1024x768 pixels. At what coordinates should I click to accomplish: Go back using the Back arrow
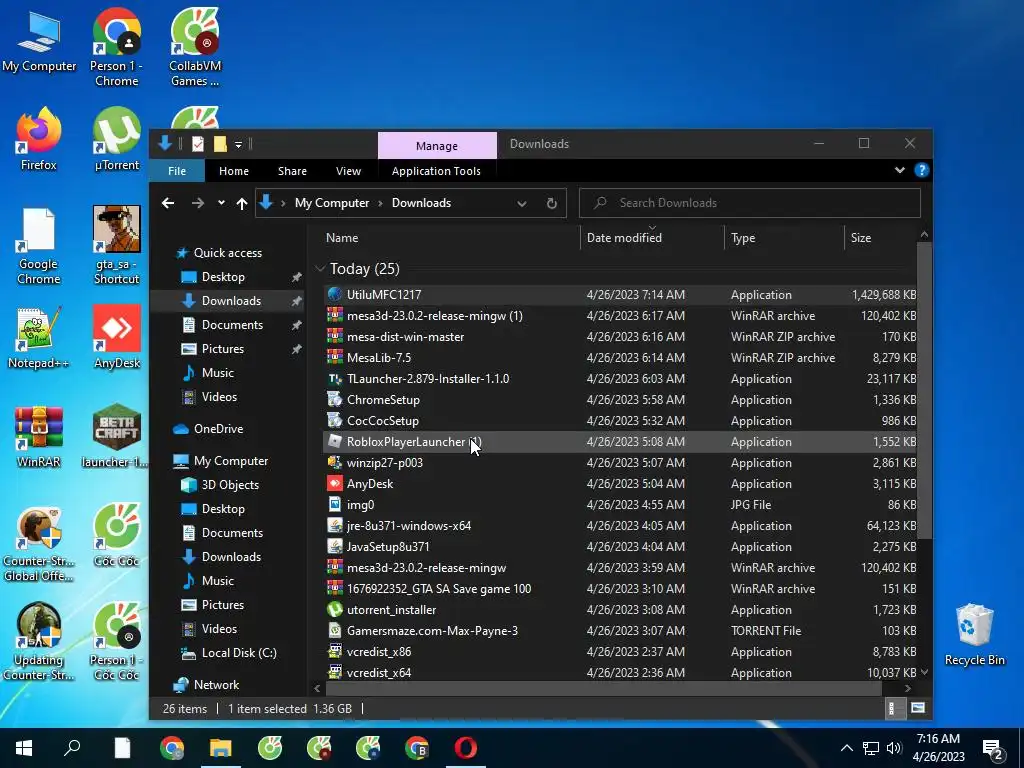168,203
